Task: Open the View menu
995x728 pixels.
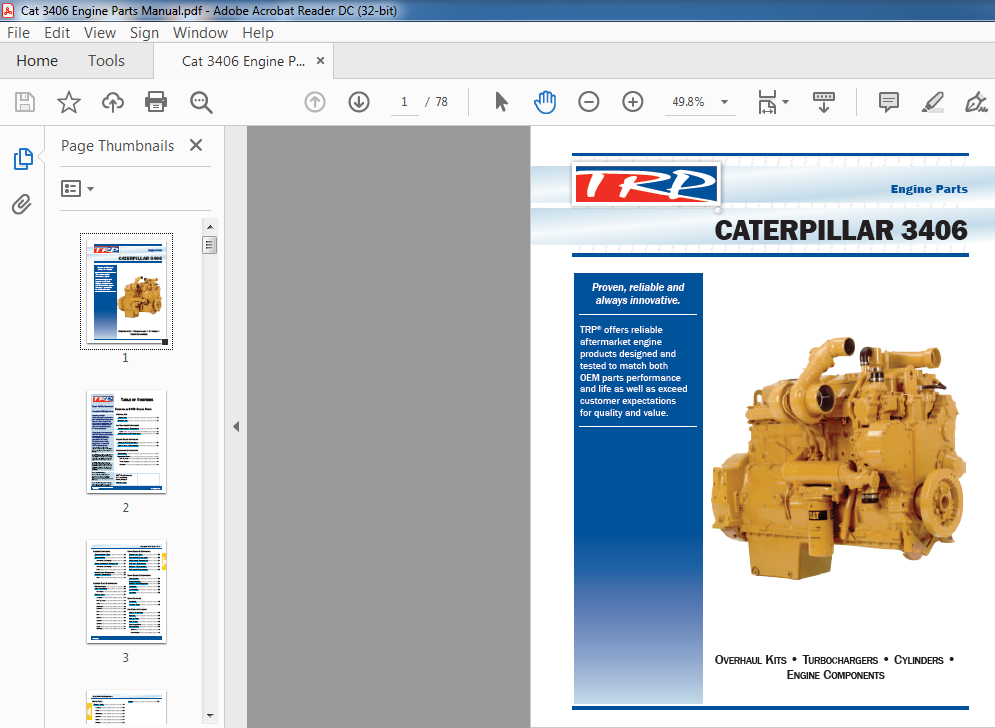Action: point(100,33)
